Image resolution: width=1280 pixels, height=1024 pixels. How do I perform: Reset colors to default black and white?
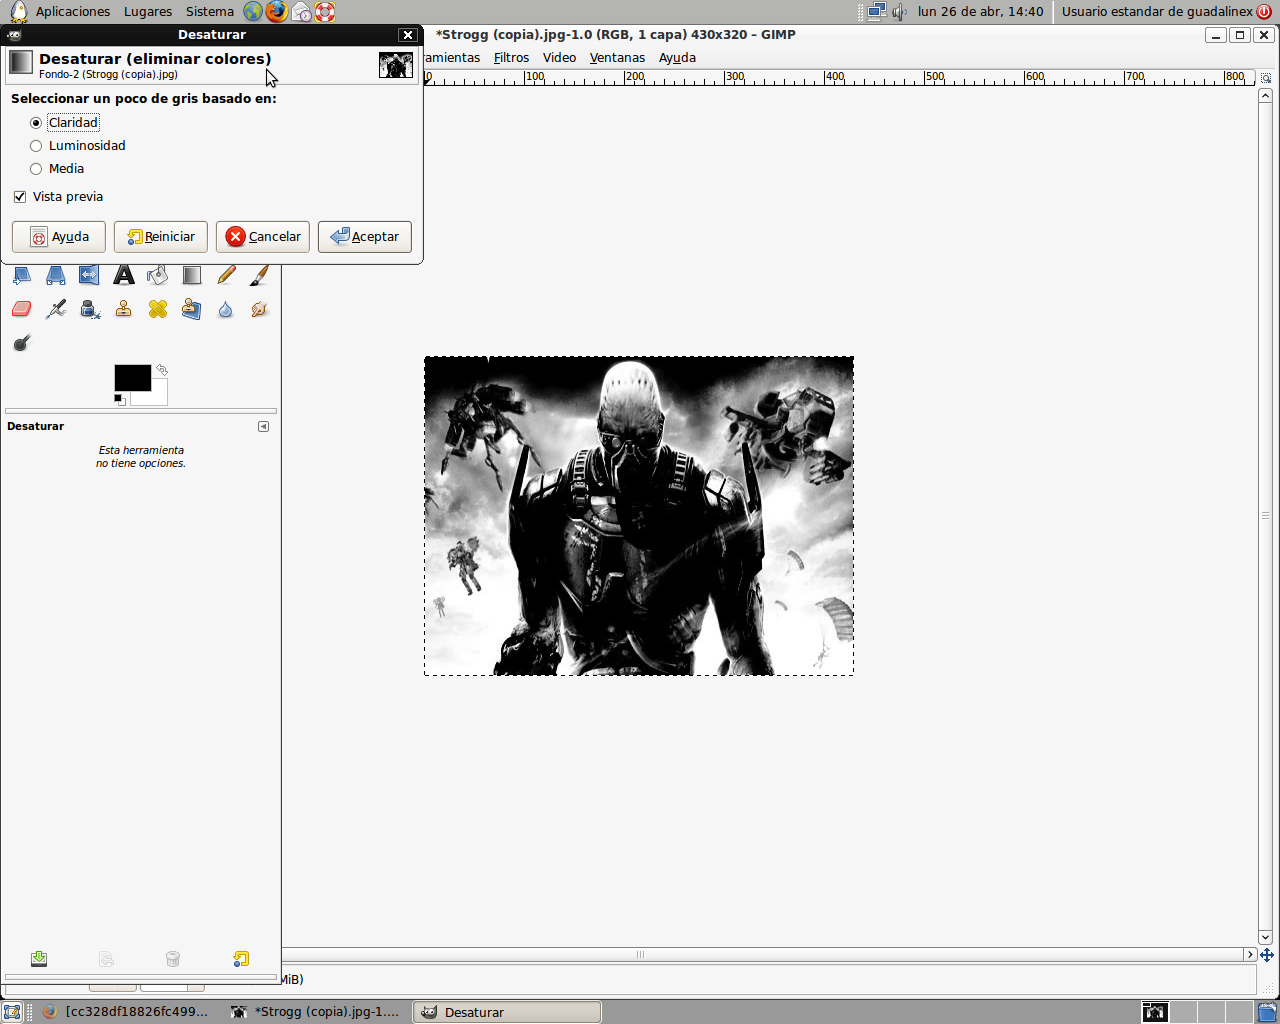[x=119, y=400]
